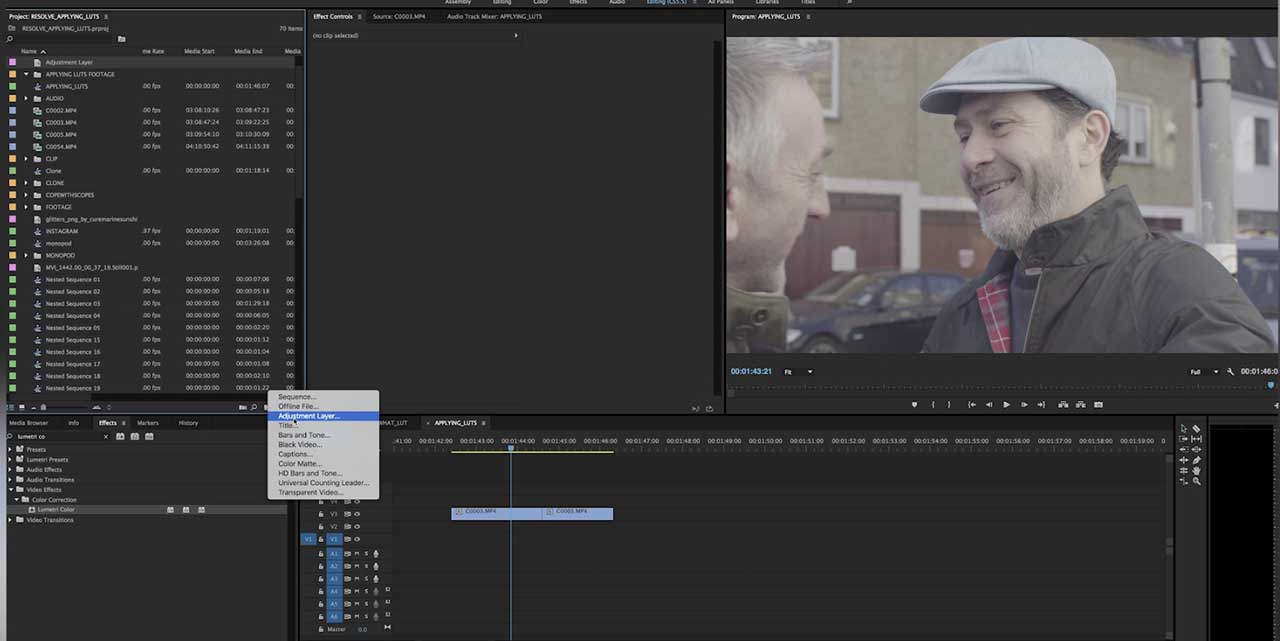Choose Adjustment Layer from the menu
Screen dimensions: 1280x641
point(323,416)
